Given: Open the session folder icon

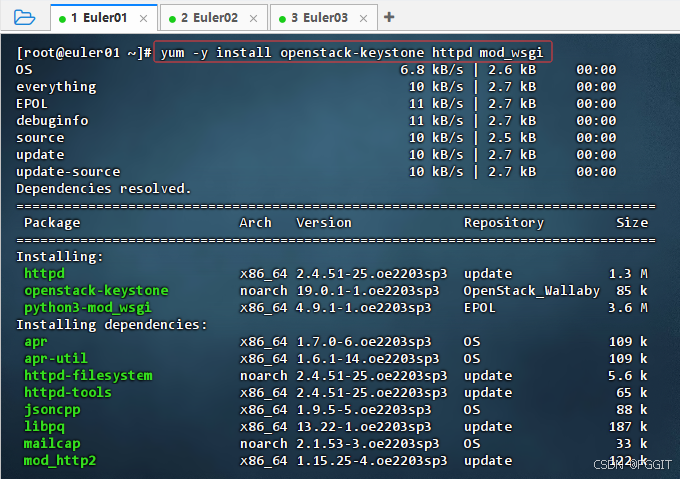Looking at the screenshot, I should (x=24, y=18).
